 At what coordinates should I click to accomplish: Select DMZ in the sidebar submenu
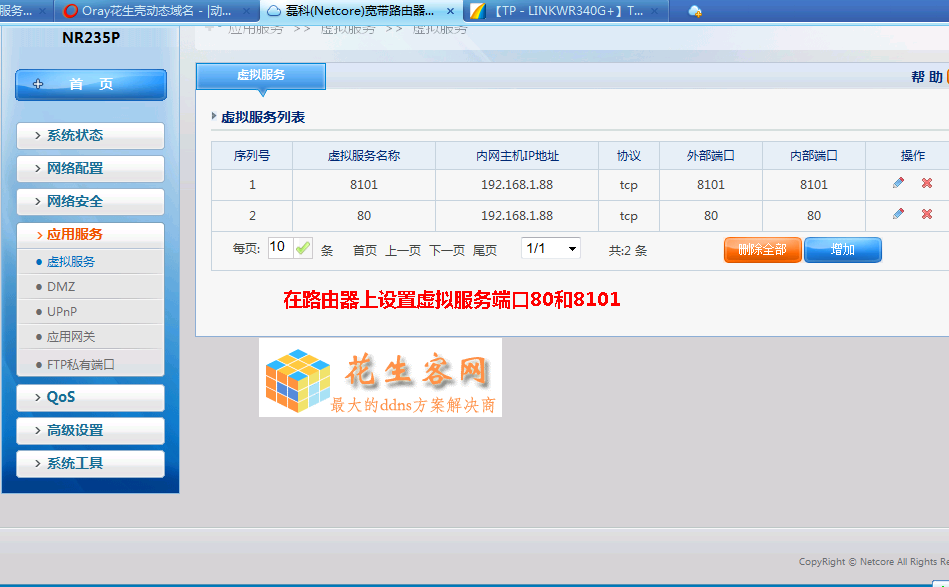61,287
